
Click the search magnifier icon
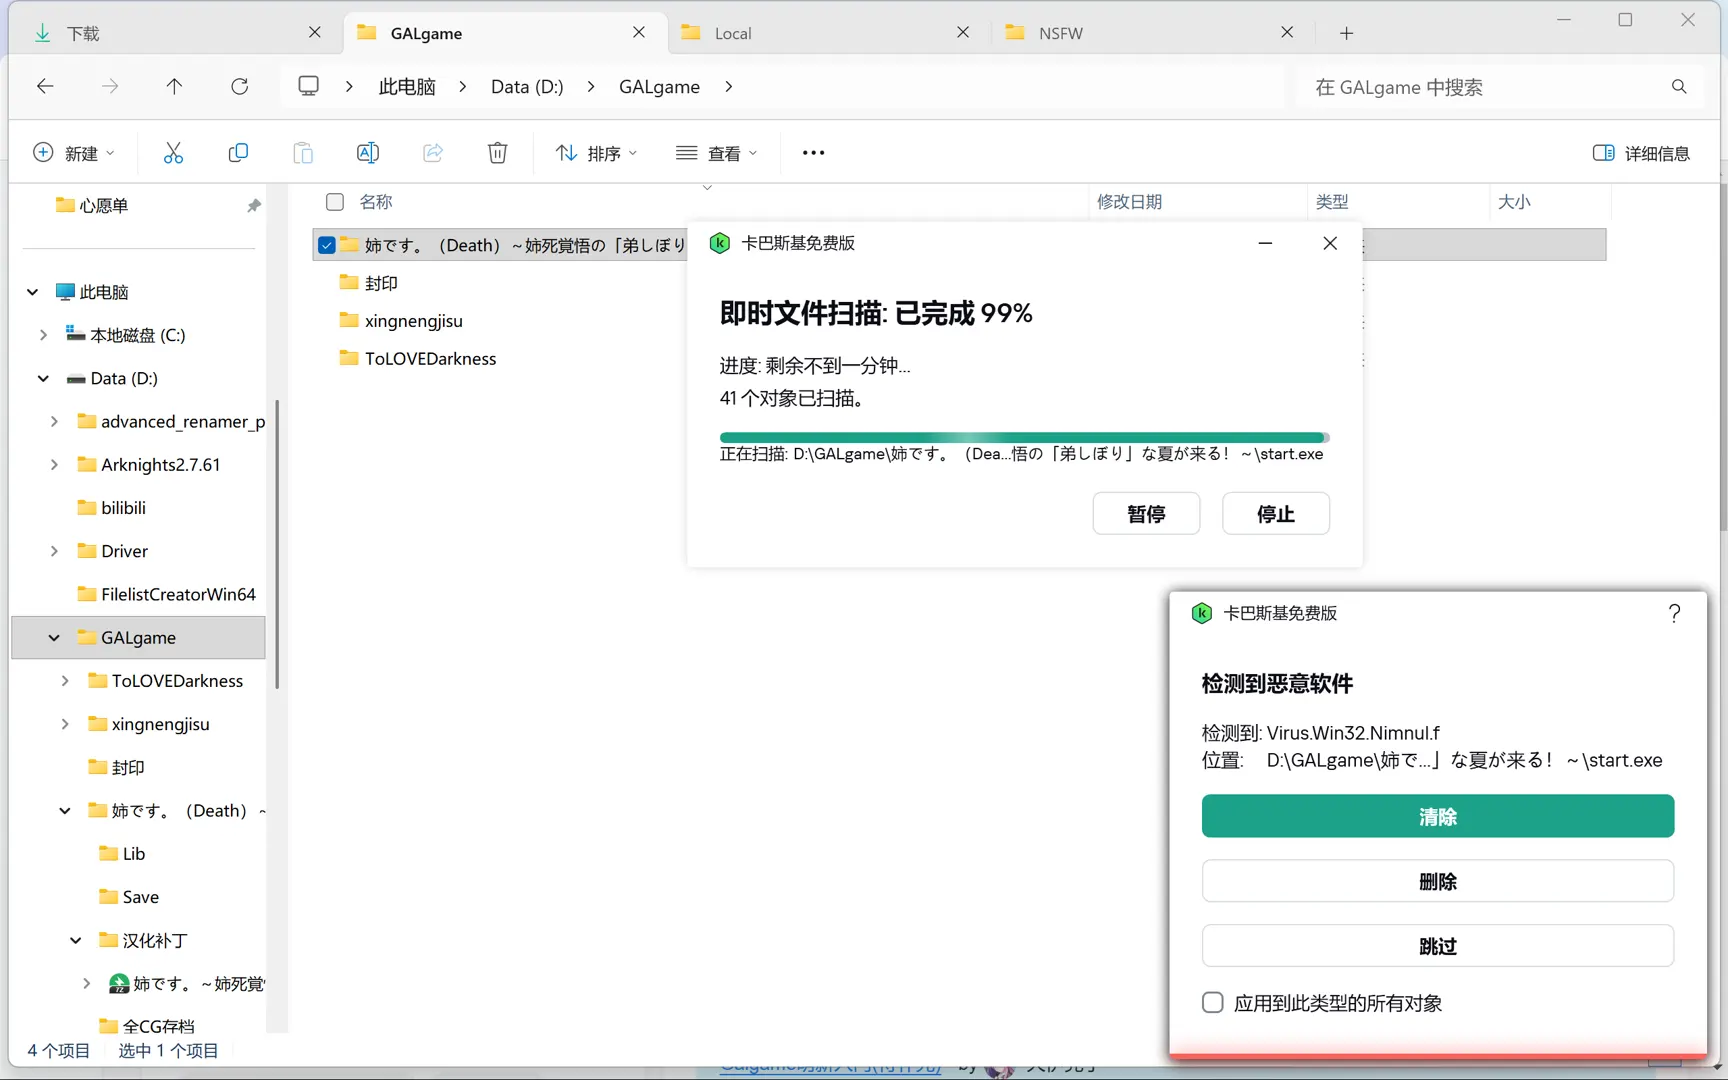tap(1679, 87)
